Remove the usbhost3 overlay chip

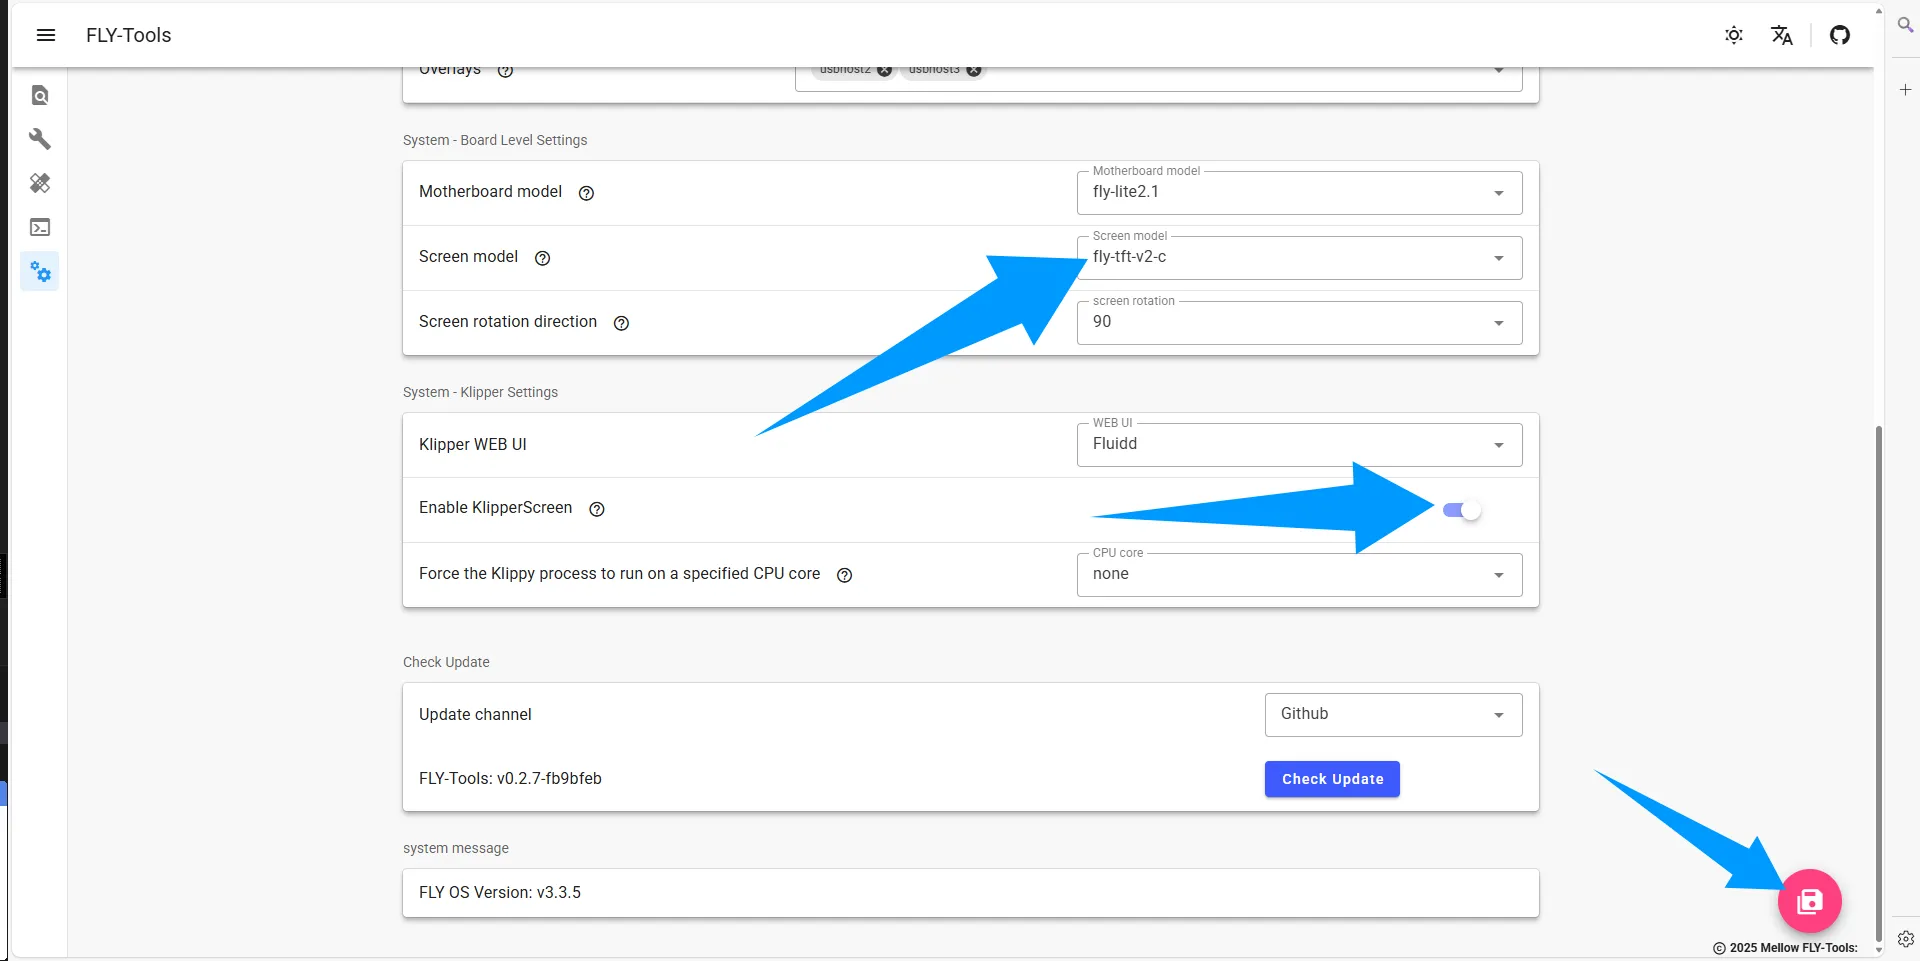pos(974,70)
